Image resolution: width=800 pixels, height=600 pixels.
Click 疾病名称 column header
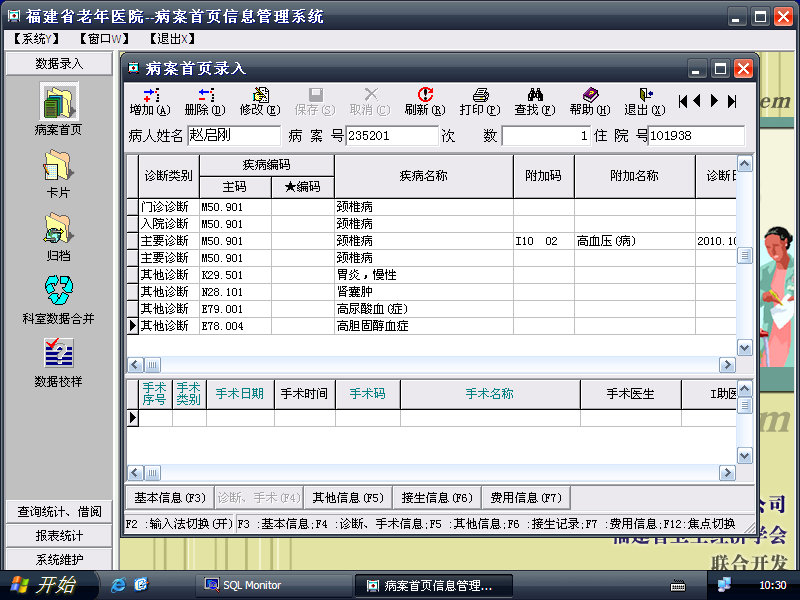[x=424, y=176]
